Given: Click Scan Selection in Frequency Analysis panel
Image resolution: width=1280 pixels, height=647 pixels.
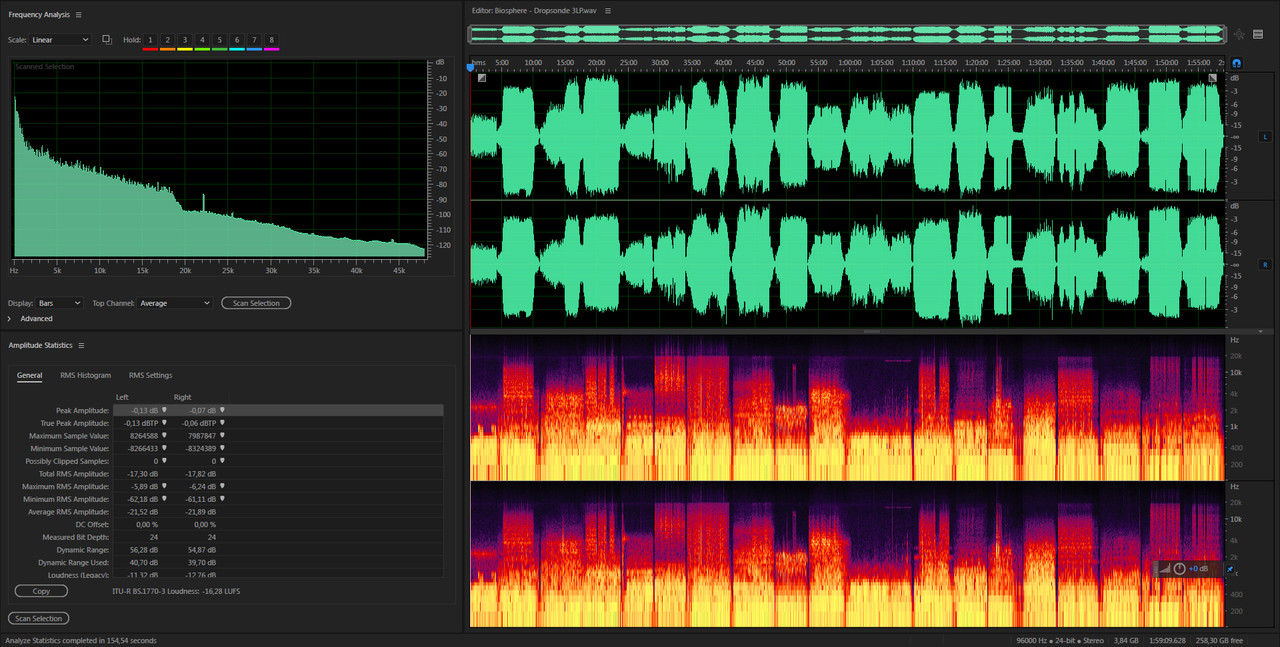Looking at the screenshot, I should coord(256,303).
